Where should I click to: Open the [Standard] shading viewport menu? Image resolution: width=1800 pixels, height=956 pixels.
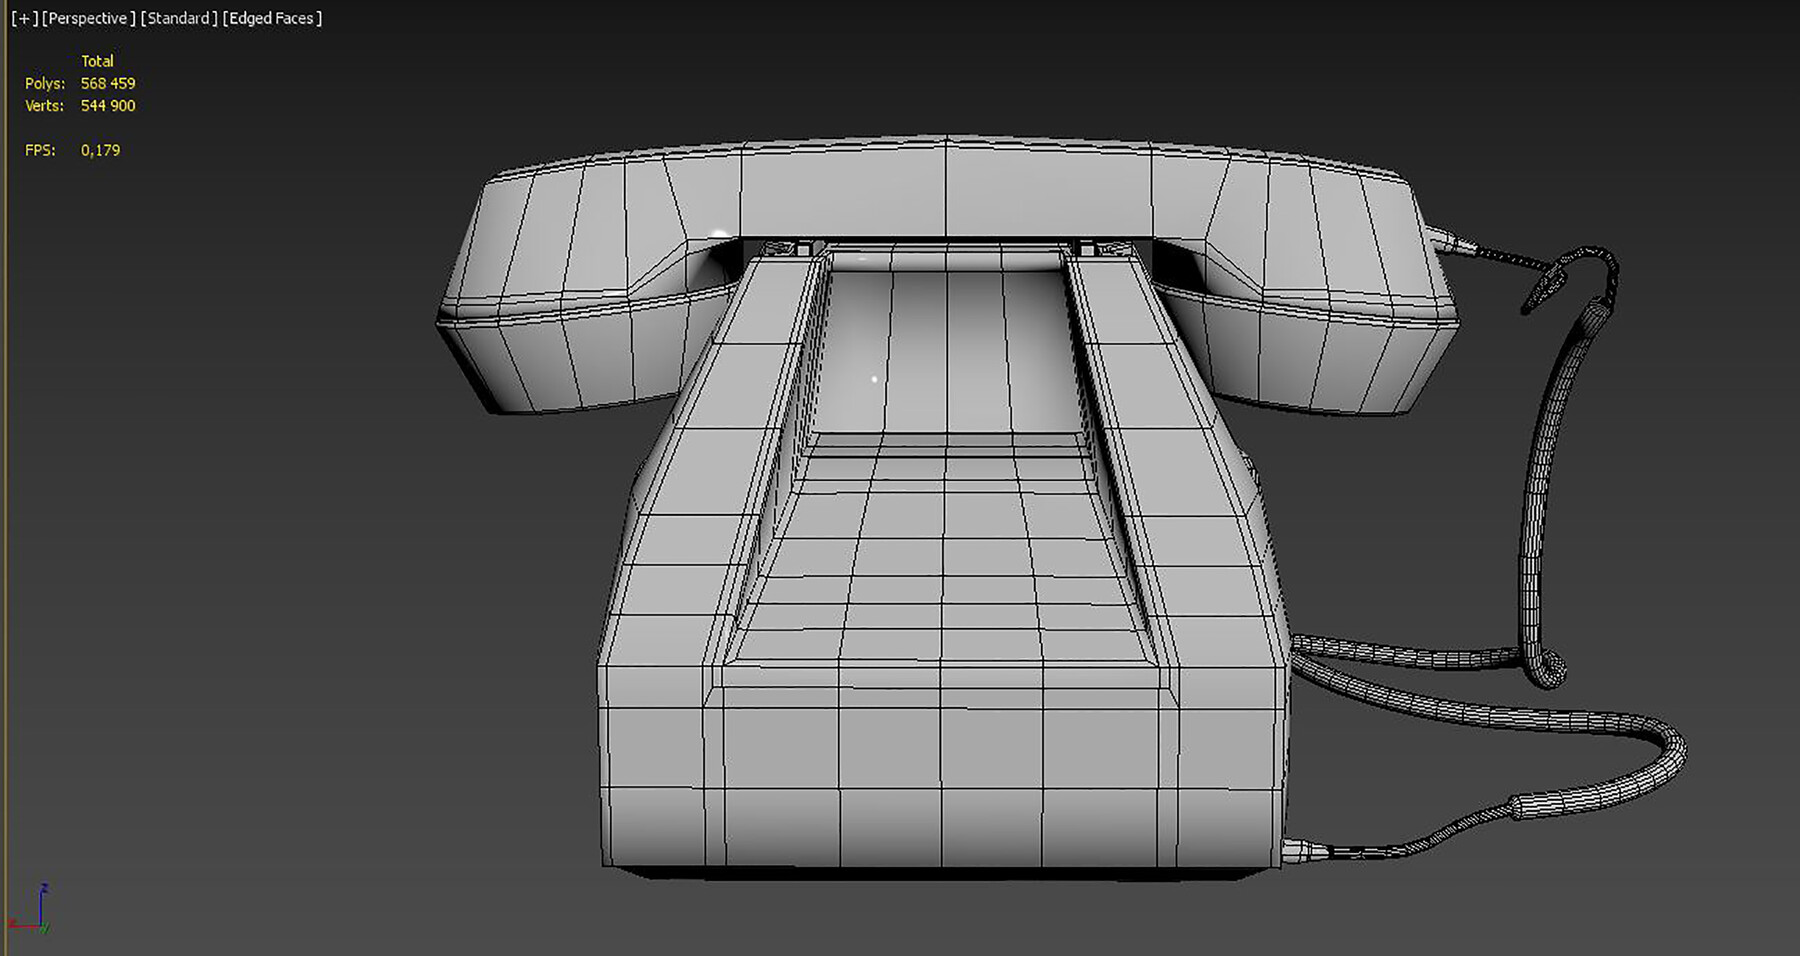pos(179,18)
